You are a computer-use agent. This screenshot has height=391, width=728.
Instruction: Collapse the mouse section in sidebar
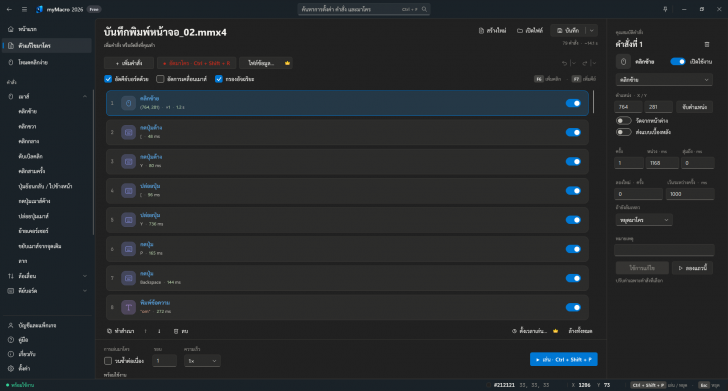point(84,97)
